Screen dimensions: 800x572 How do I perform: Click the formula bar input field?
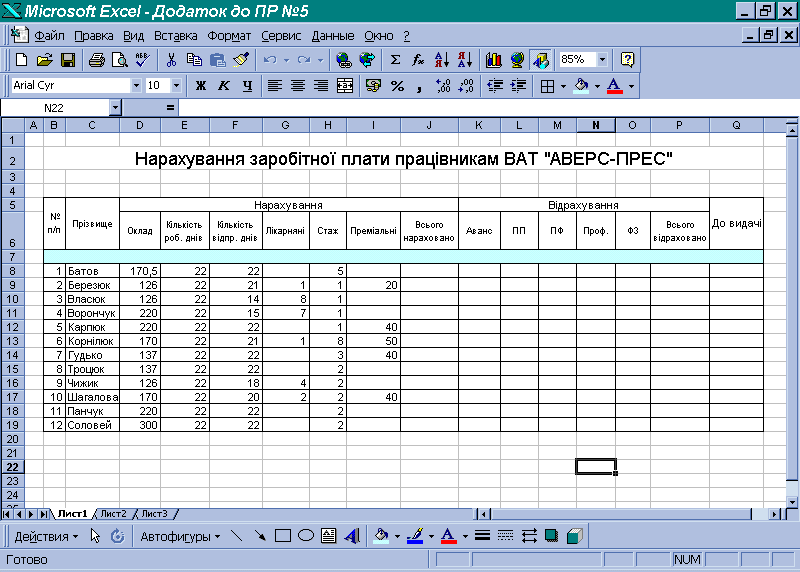pos(489,108)
